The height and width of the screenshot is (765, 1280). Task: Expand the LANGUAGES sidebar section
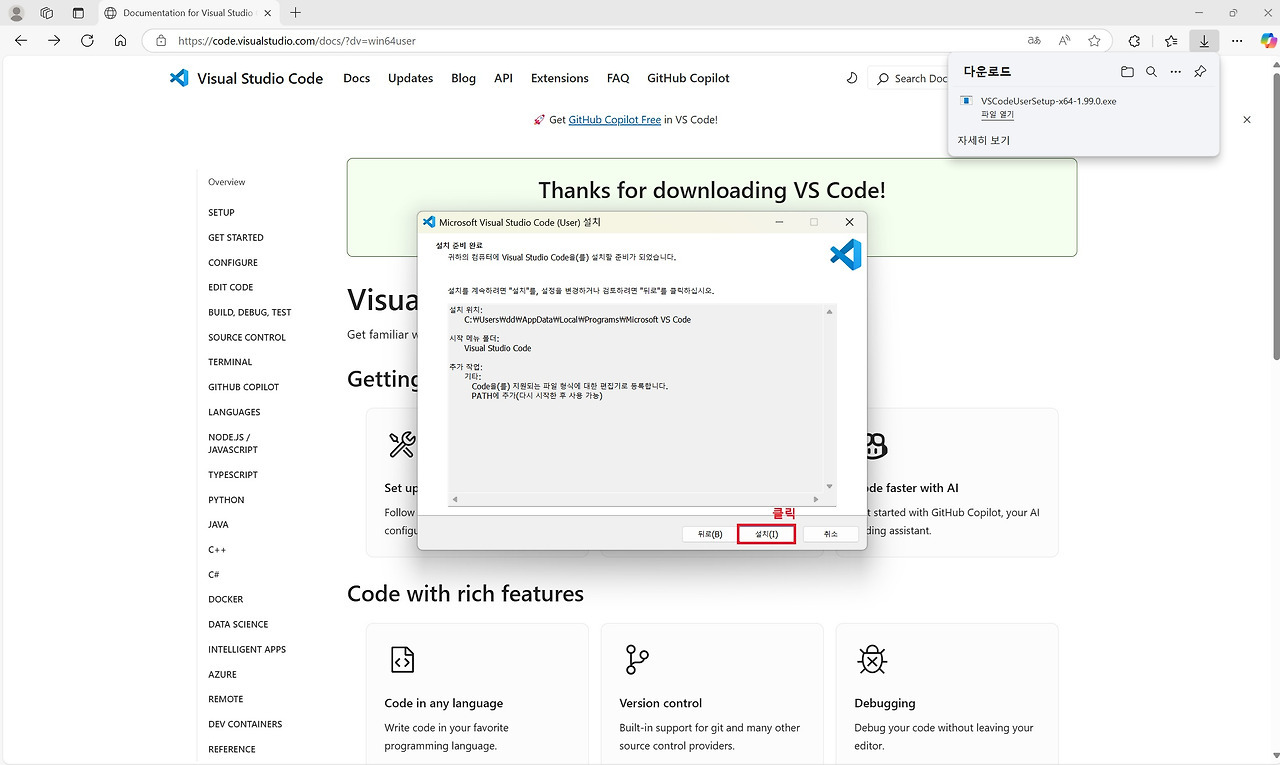click(x=234, y=412)
